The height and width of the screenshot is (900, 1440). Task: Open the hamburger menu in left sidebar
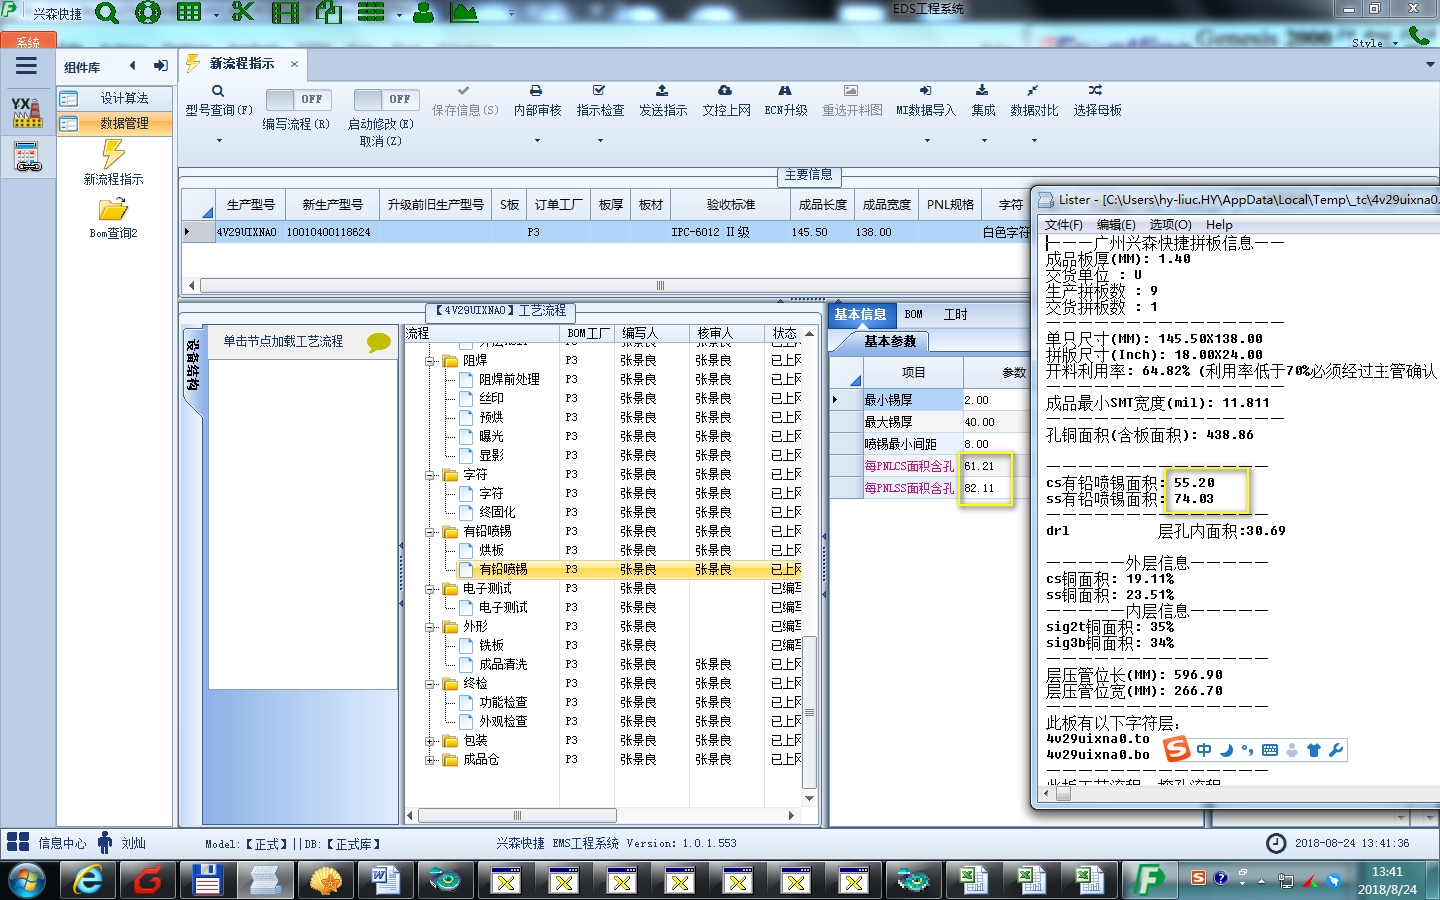[x=27, y=66]
